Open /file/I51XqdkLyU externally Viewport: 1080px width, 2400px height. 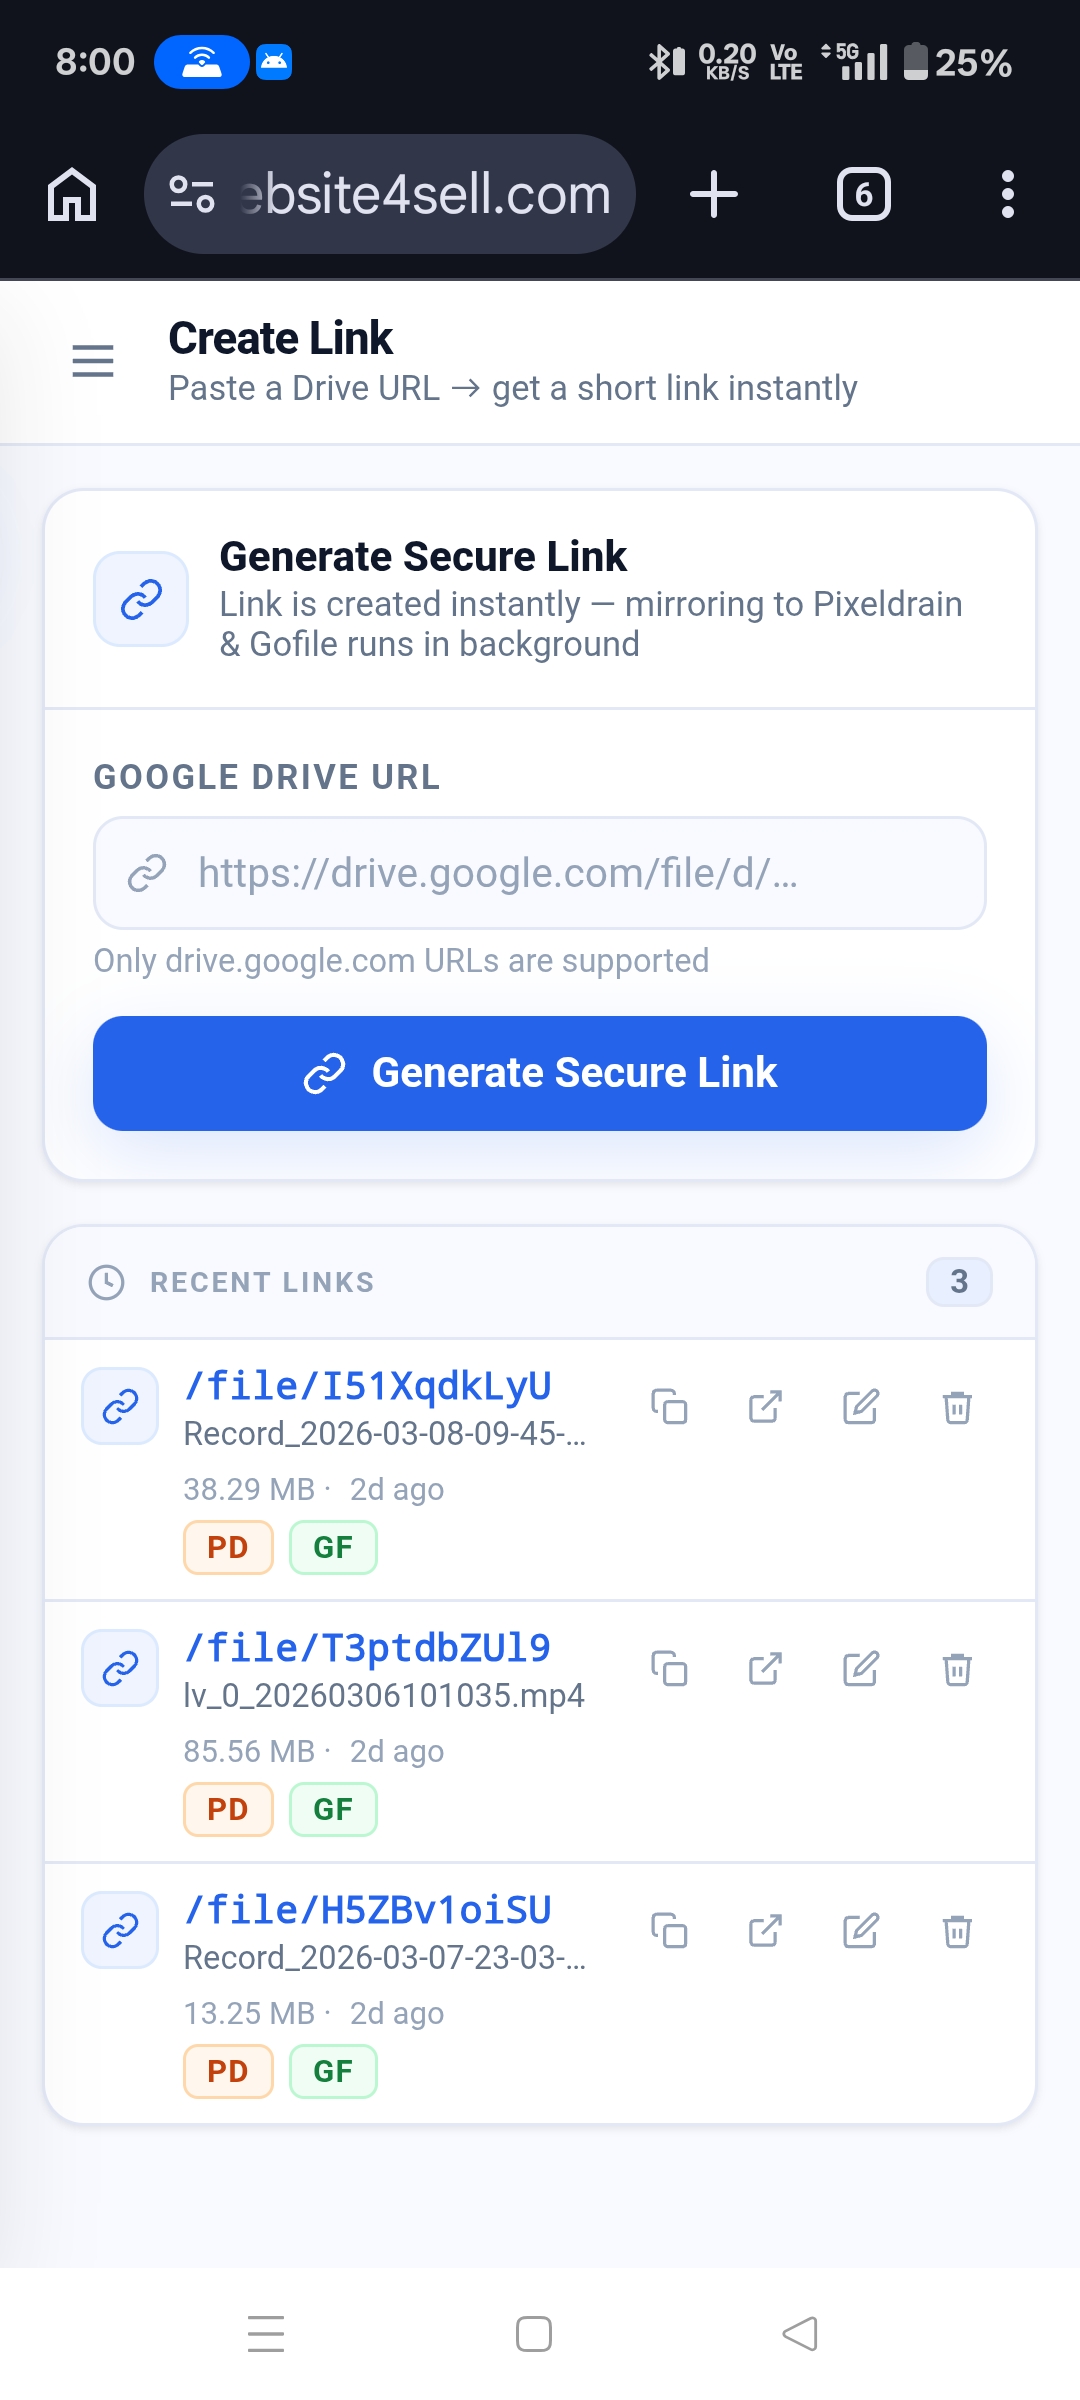765,1408
